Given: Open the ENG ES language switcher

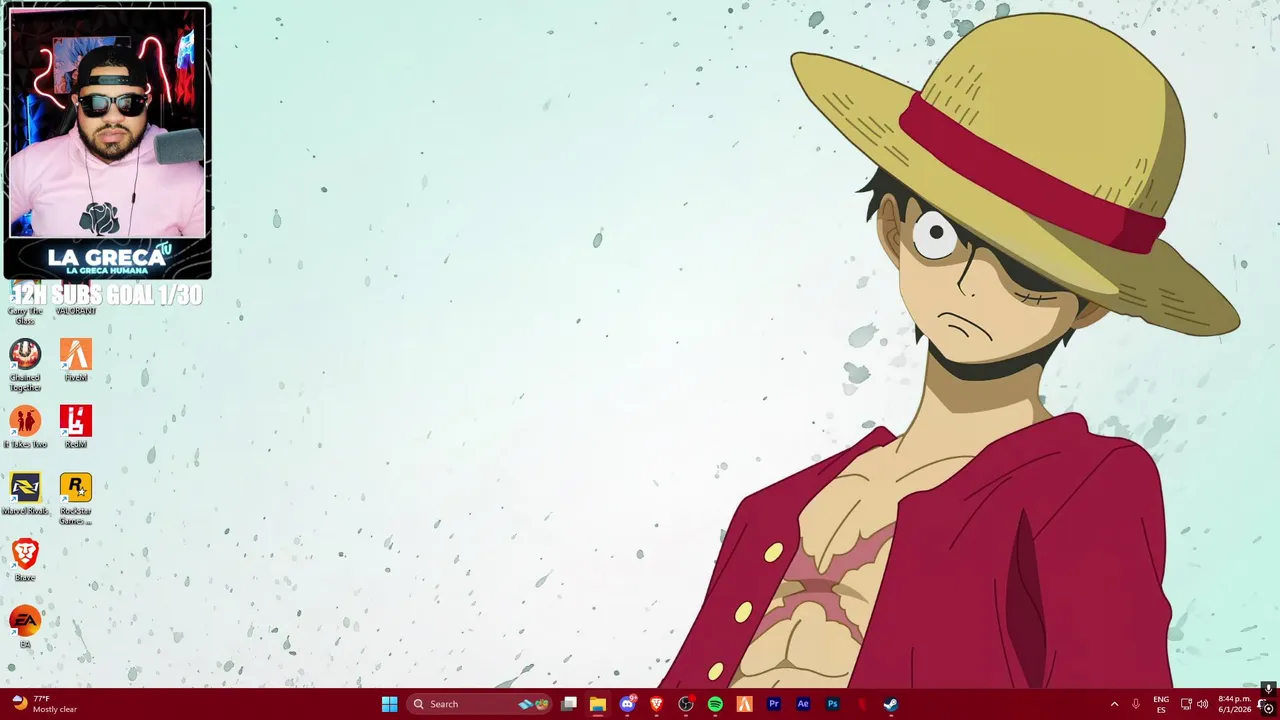Looking at the screenshot, I should pyautogui.click(x=1161, y=704).
